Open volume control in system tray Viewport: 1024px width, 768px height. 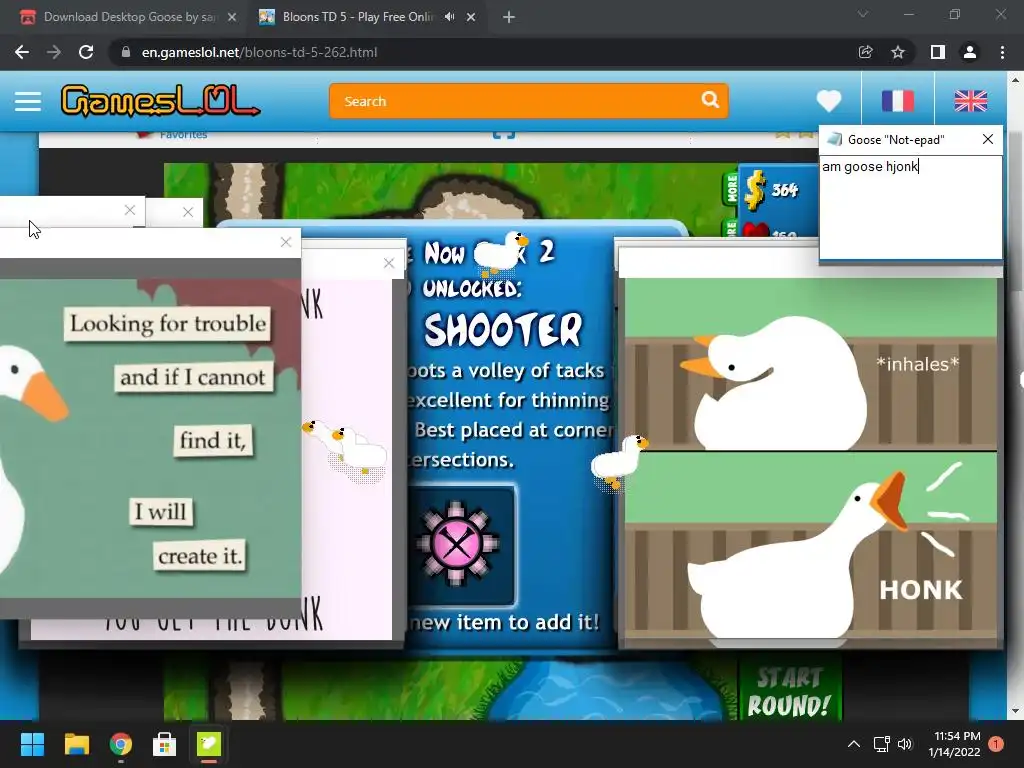(904, 744)
